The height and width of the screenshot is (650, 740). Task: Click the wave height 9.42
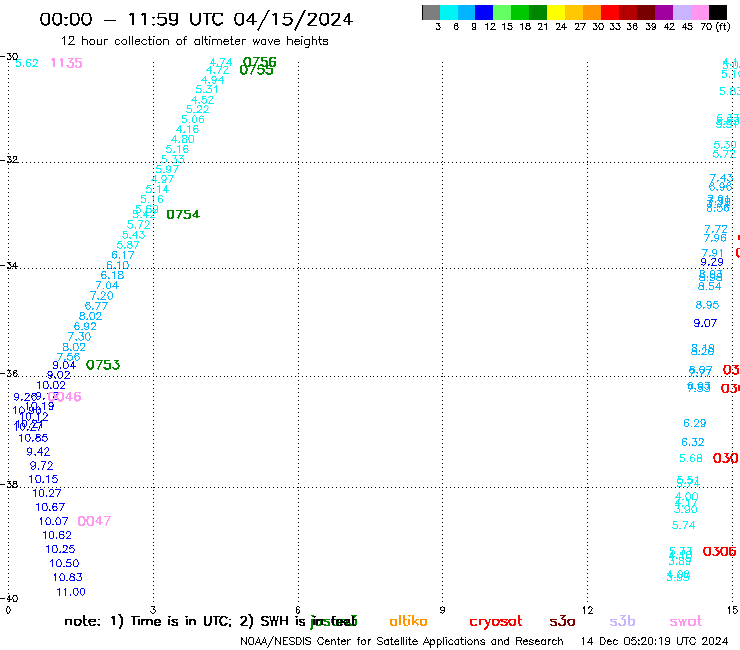pos(38,452)
